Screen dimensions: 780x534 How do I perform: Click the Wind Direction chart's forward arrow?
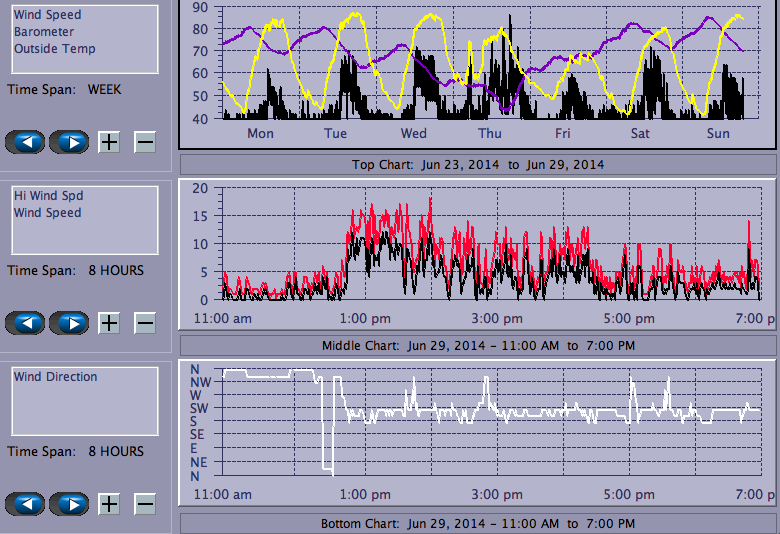pos(69,504)
